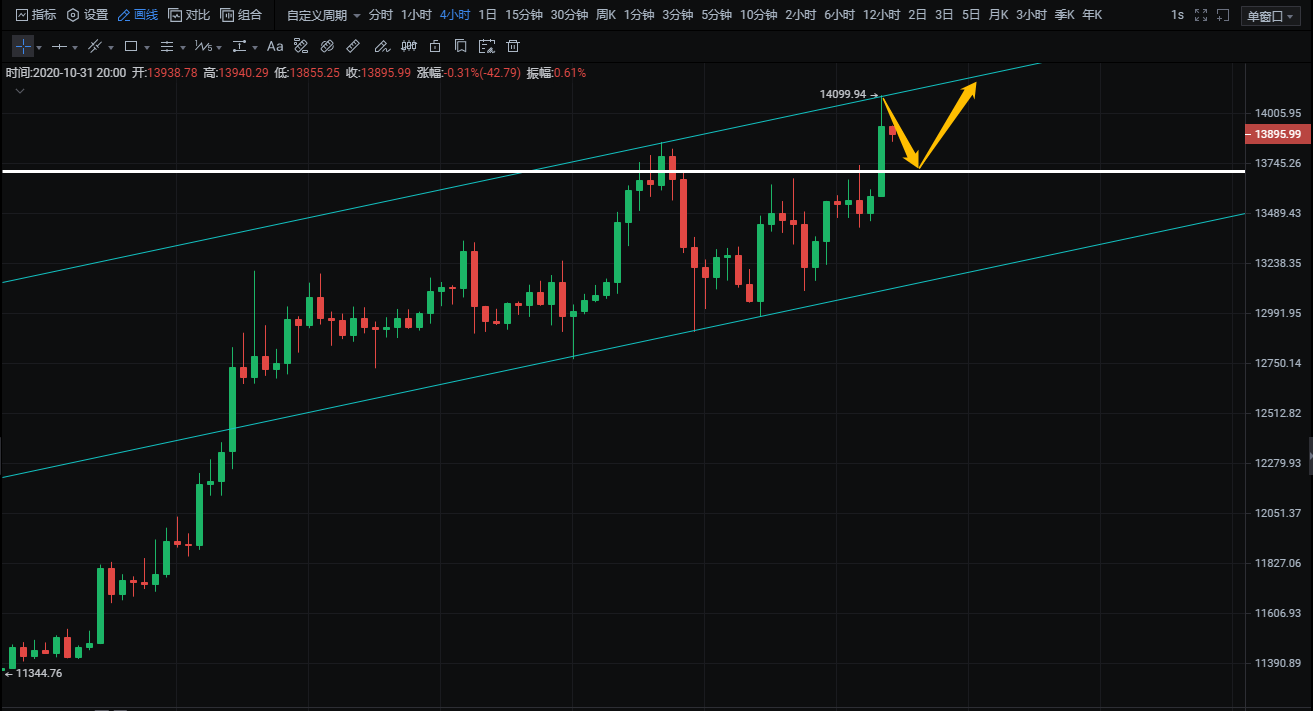This screenshot has width=1313, height=711.
Task: Toggle the 画线 drawing toolbar
Action: [x=137, y=15]
